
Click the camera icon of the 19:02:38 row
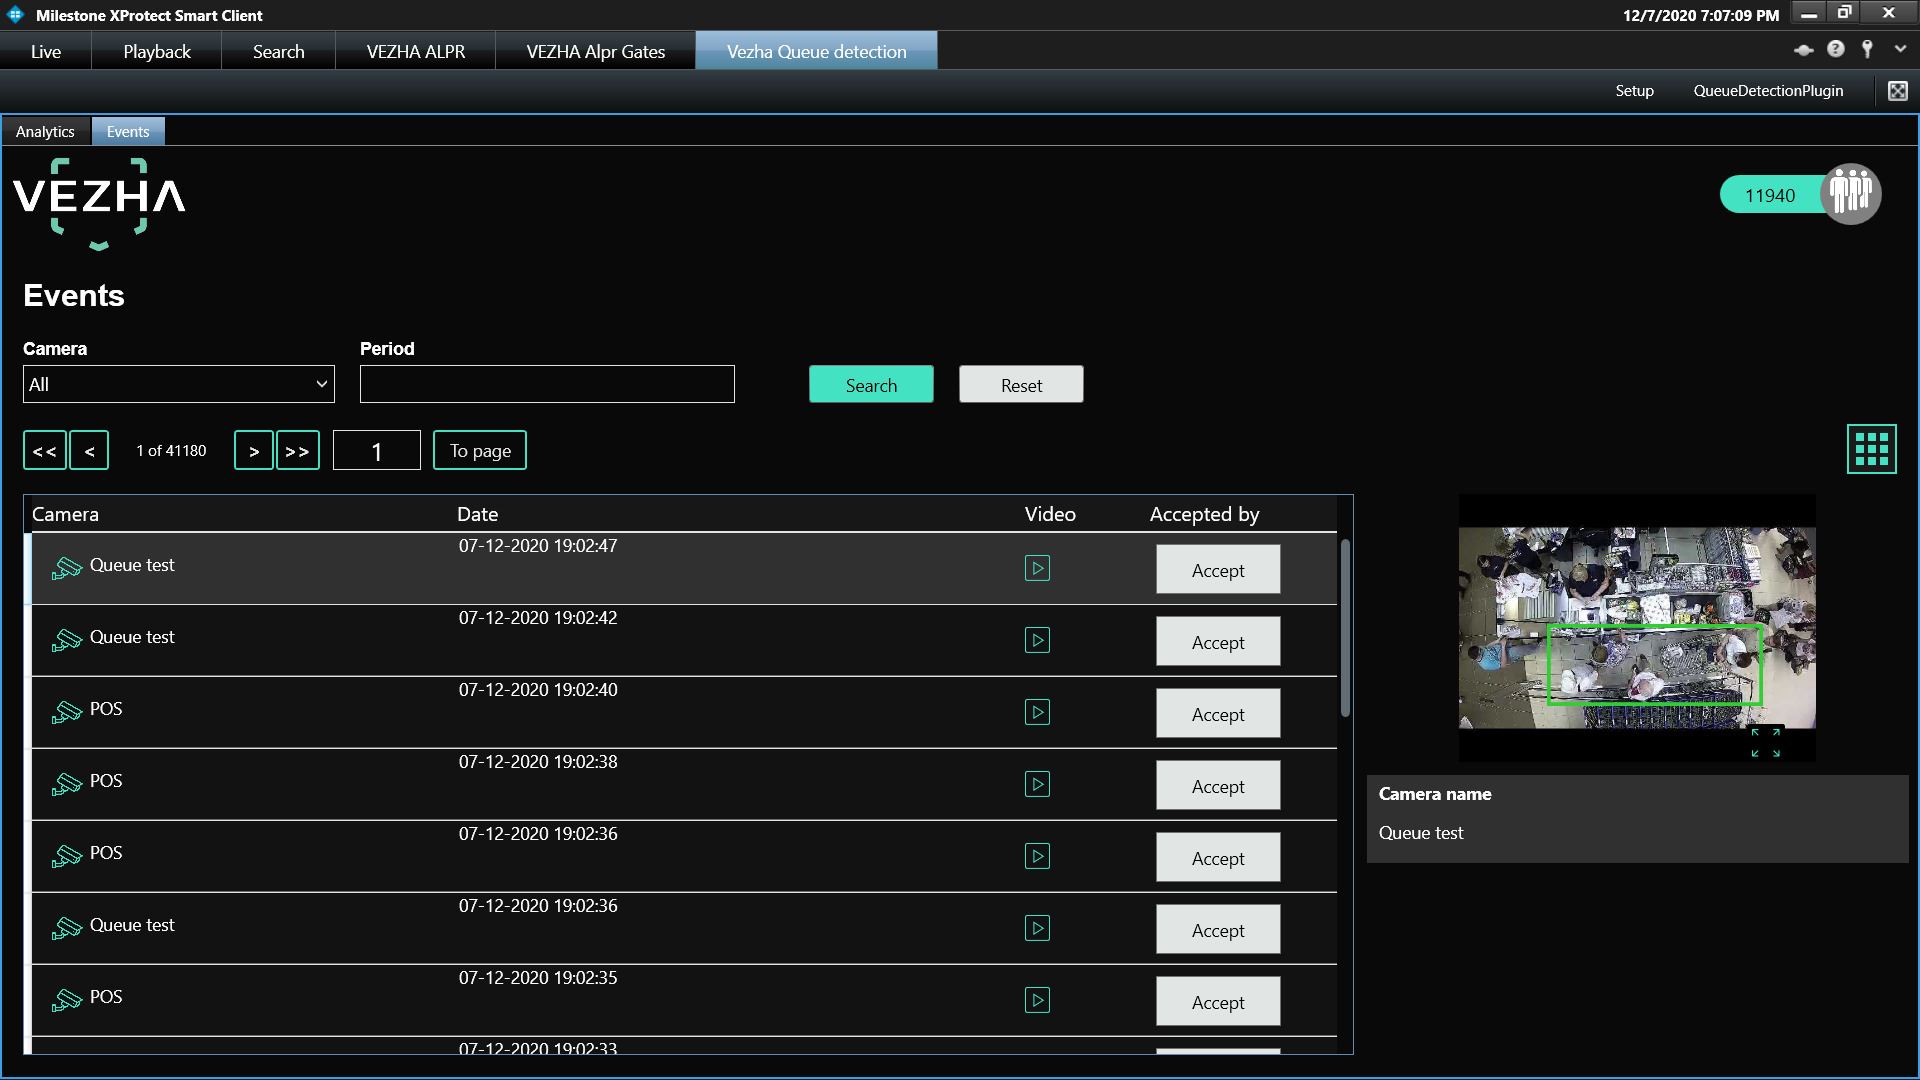coord(67,784)
